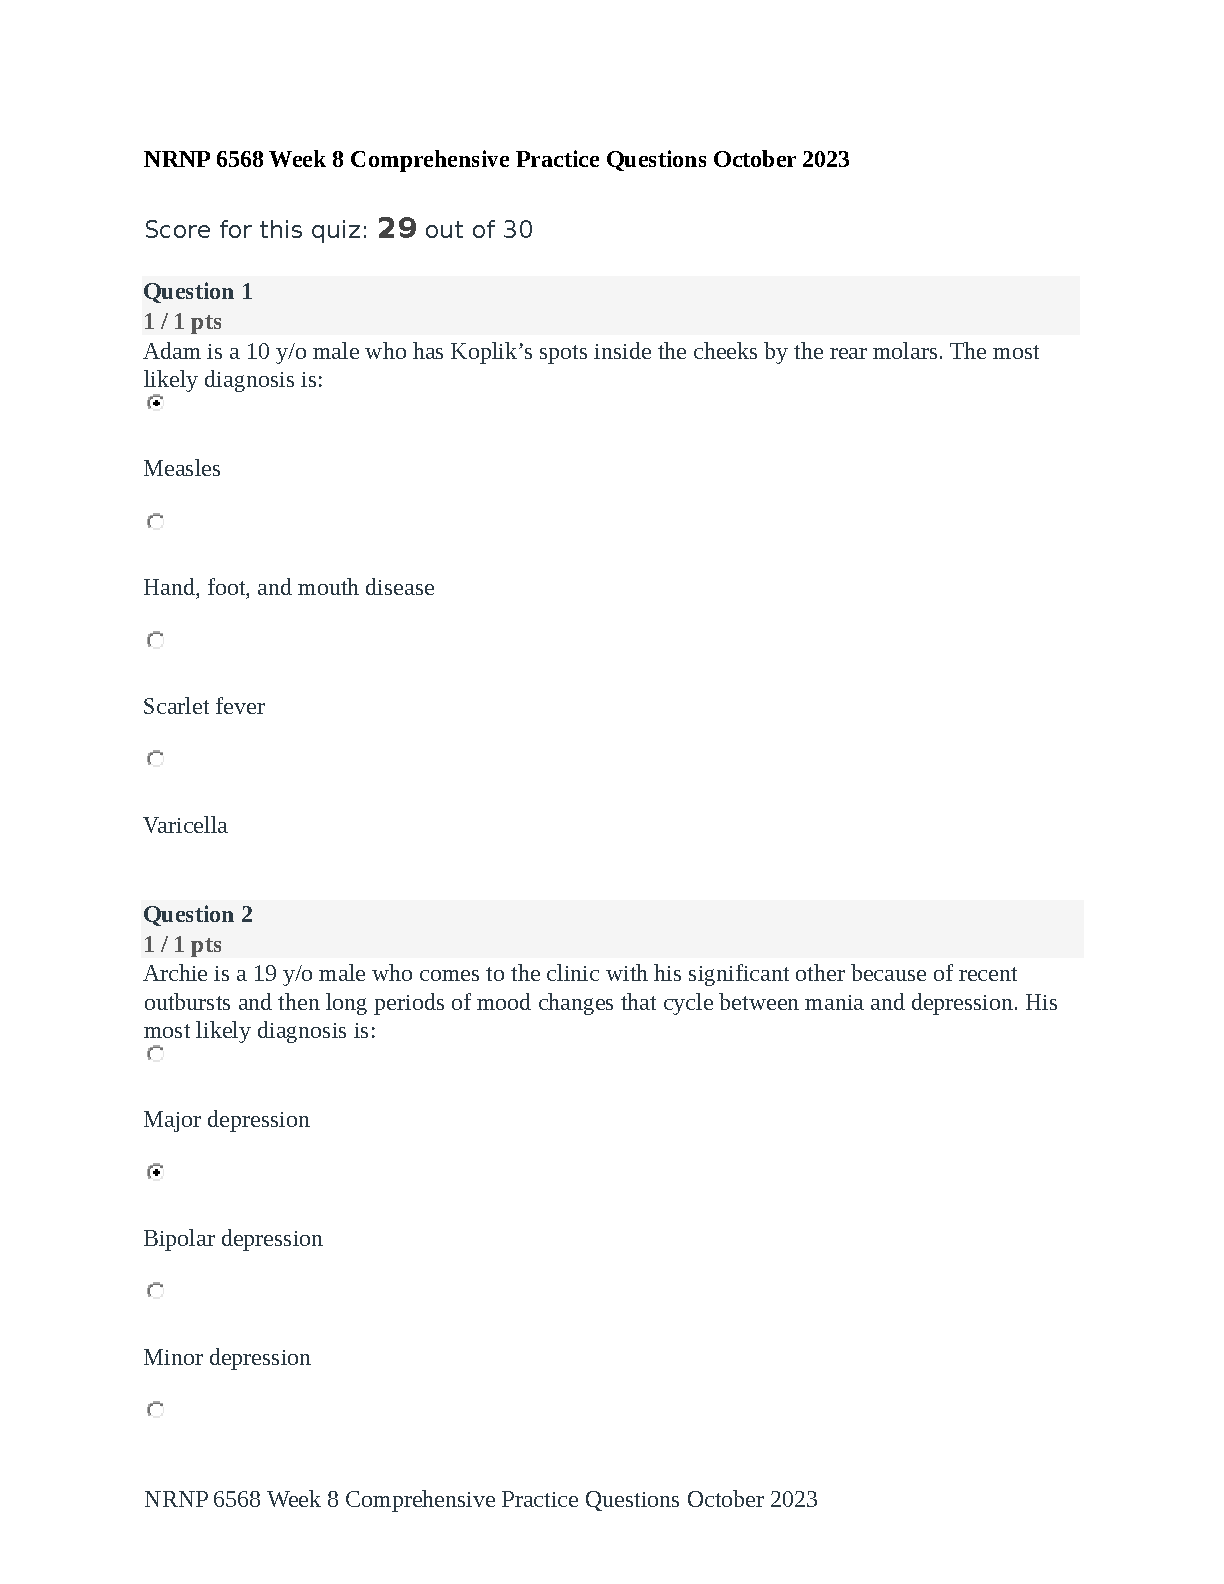Click the quiz score text showing 29
The width and height of the screenshot is (1224, 1584).
[x=339, y=230]
